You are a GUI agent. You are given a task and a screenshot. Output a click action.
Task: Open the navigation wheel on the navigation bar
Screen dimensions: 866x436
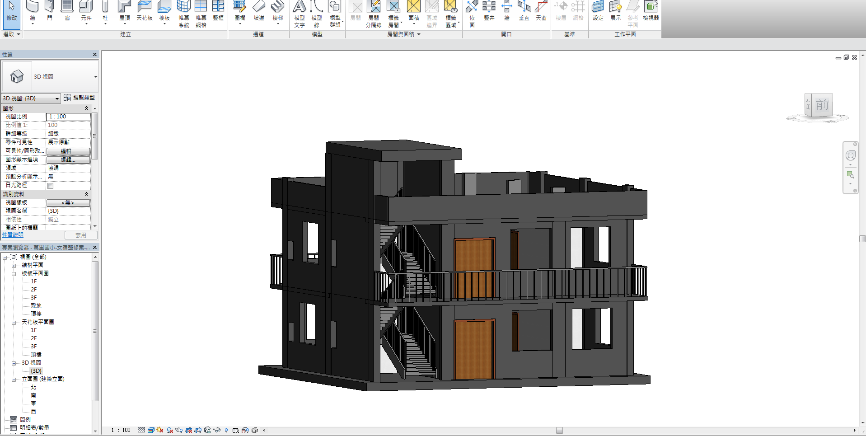click(851, 155)
